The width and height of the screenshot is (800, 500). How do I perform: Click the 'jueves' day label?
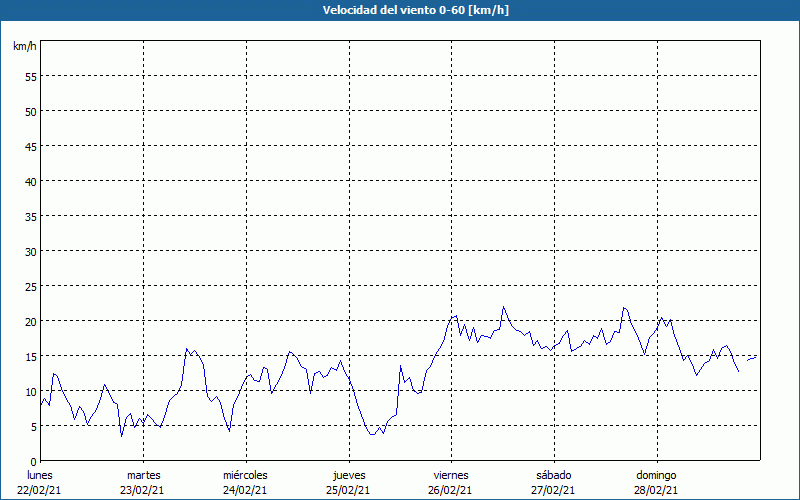coord(349,475)
